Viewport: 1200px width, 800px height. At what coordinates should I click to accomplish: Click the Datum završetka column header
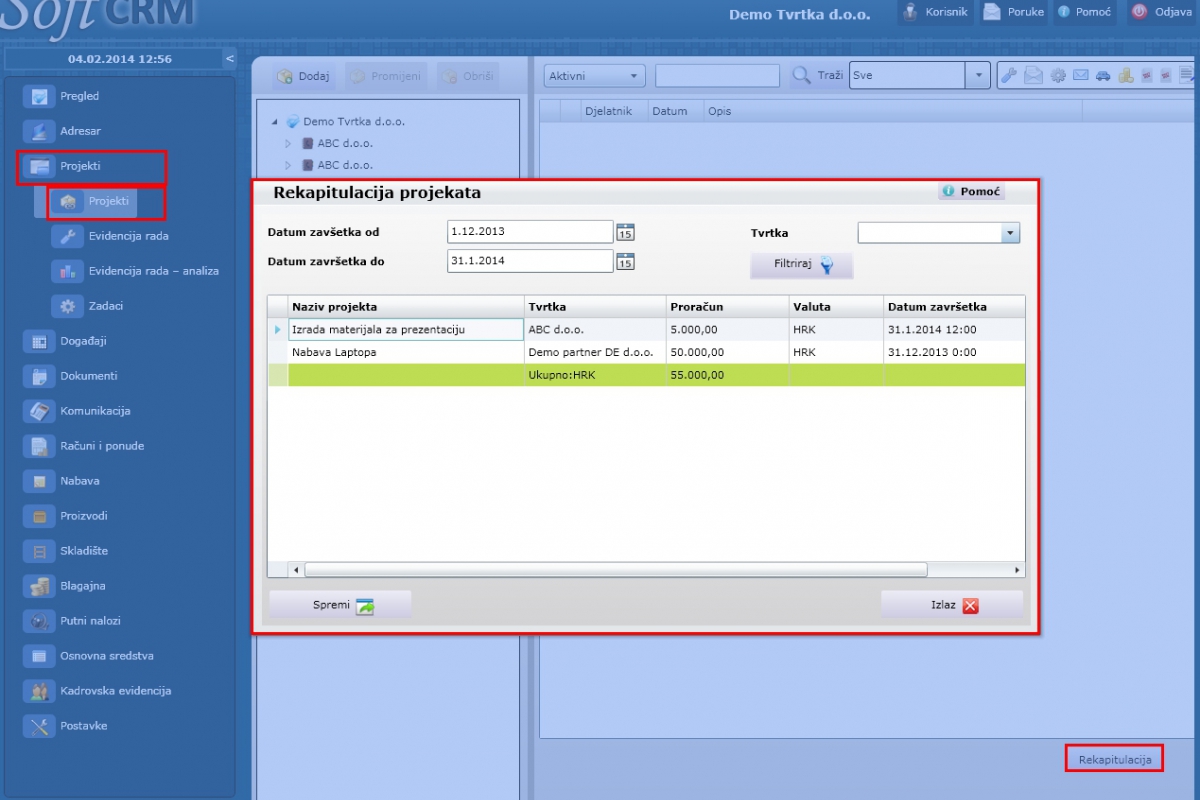click(954, 307)
